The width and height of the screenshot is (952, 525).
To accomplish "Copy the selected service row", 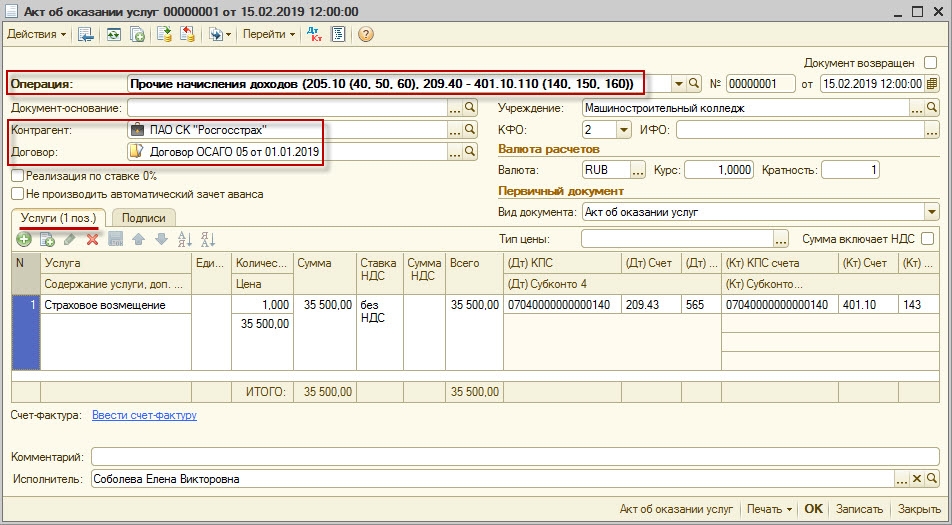I will click(x=47, y=239).
